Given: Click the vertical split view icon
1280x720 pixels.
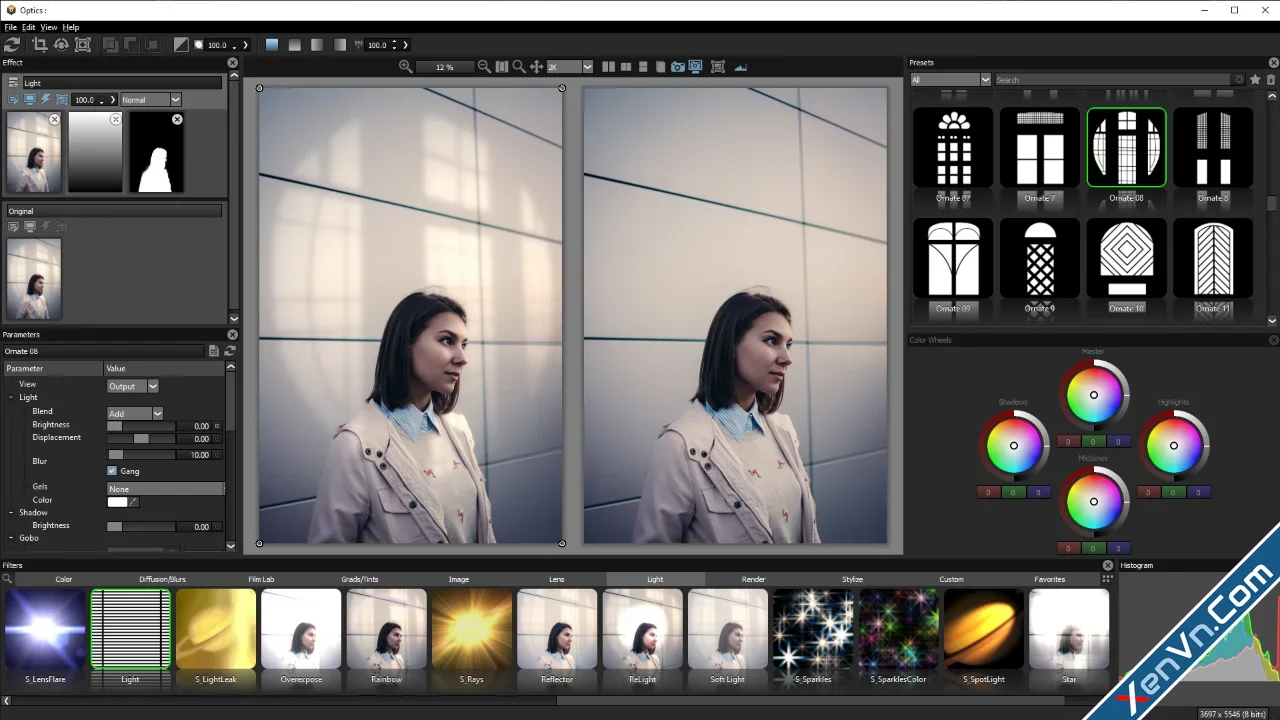Looking at the screenshot, I should click(626, 67).
